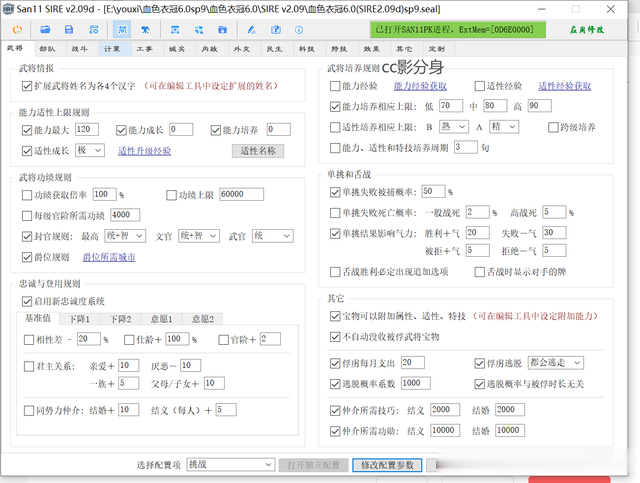Switch to the 战斗 tab

pos(79,48)
